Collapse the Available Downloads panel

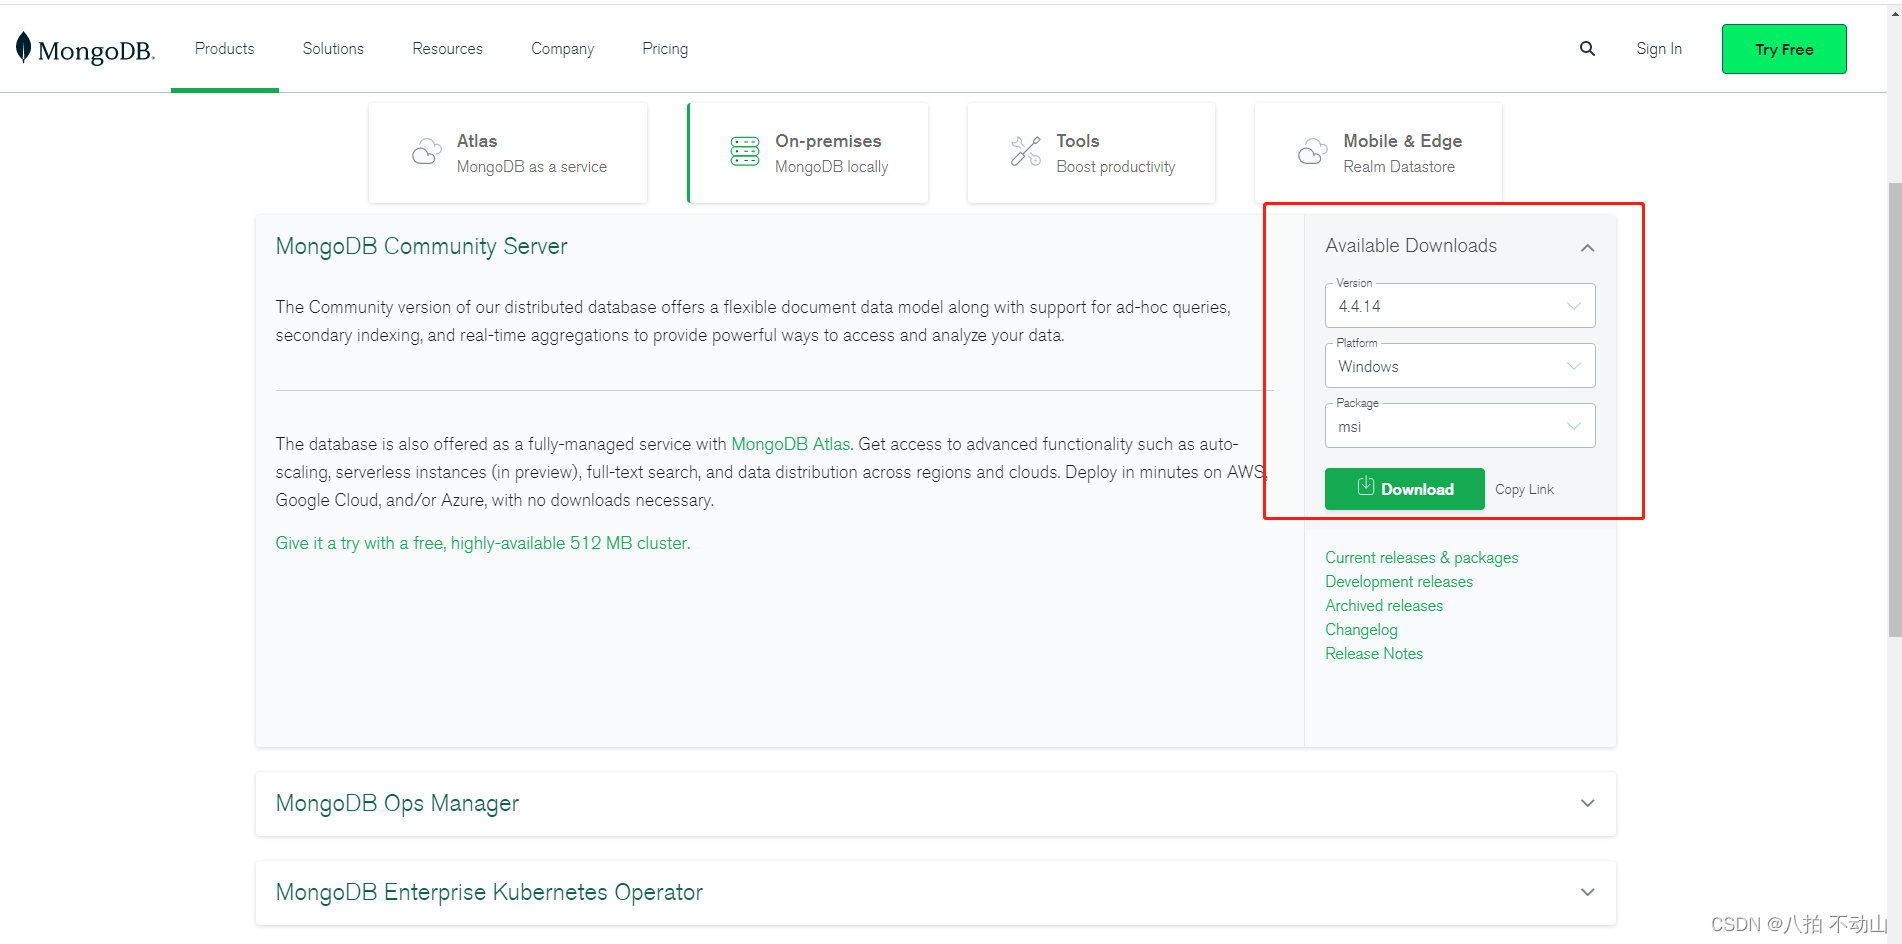[1587, 247]
